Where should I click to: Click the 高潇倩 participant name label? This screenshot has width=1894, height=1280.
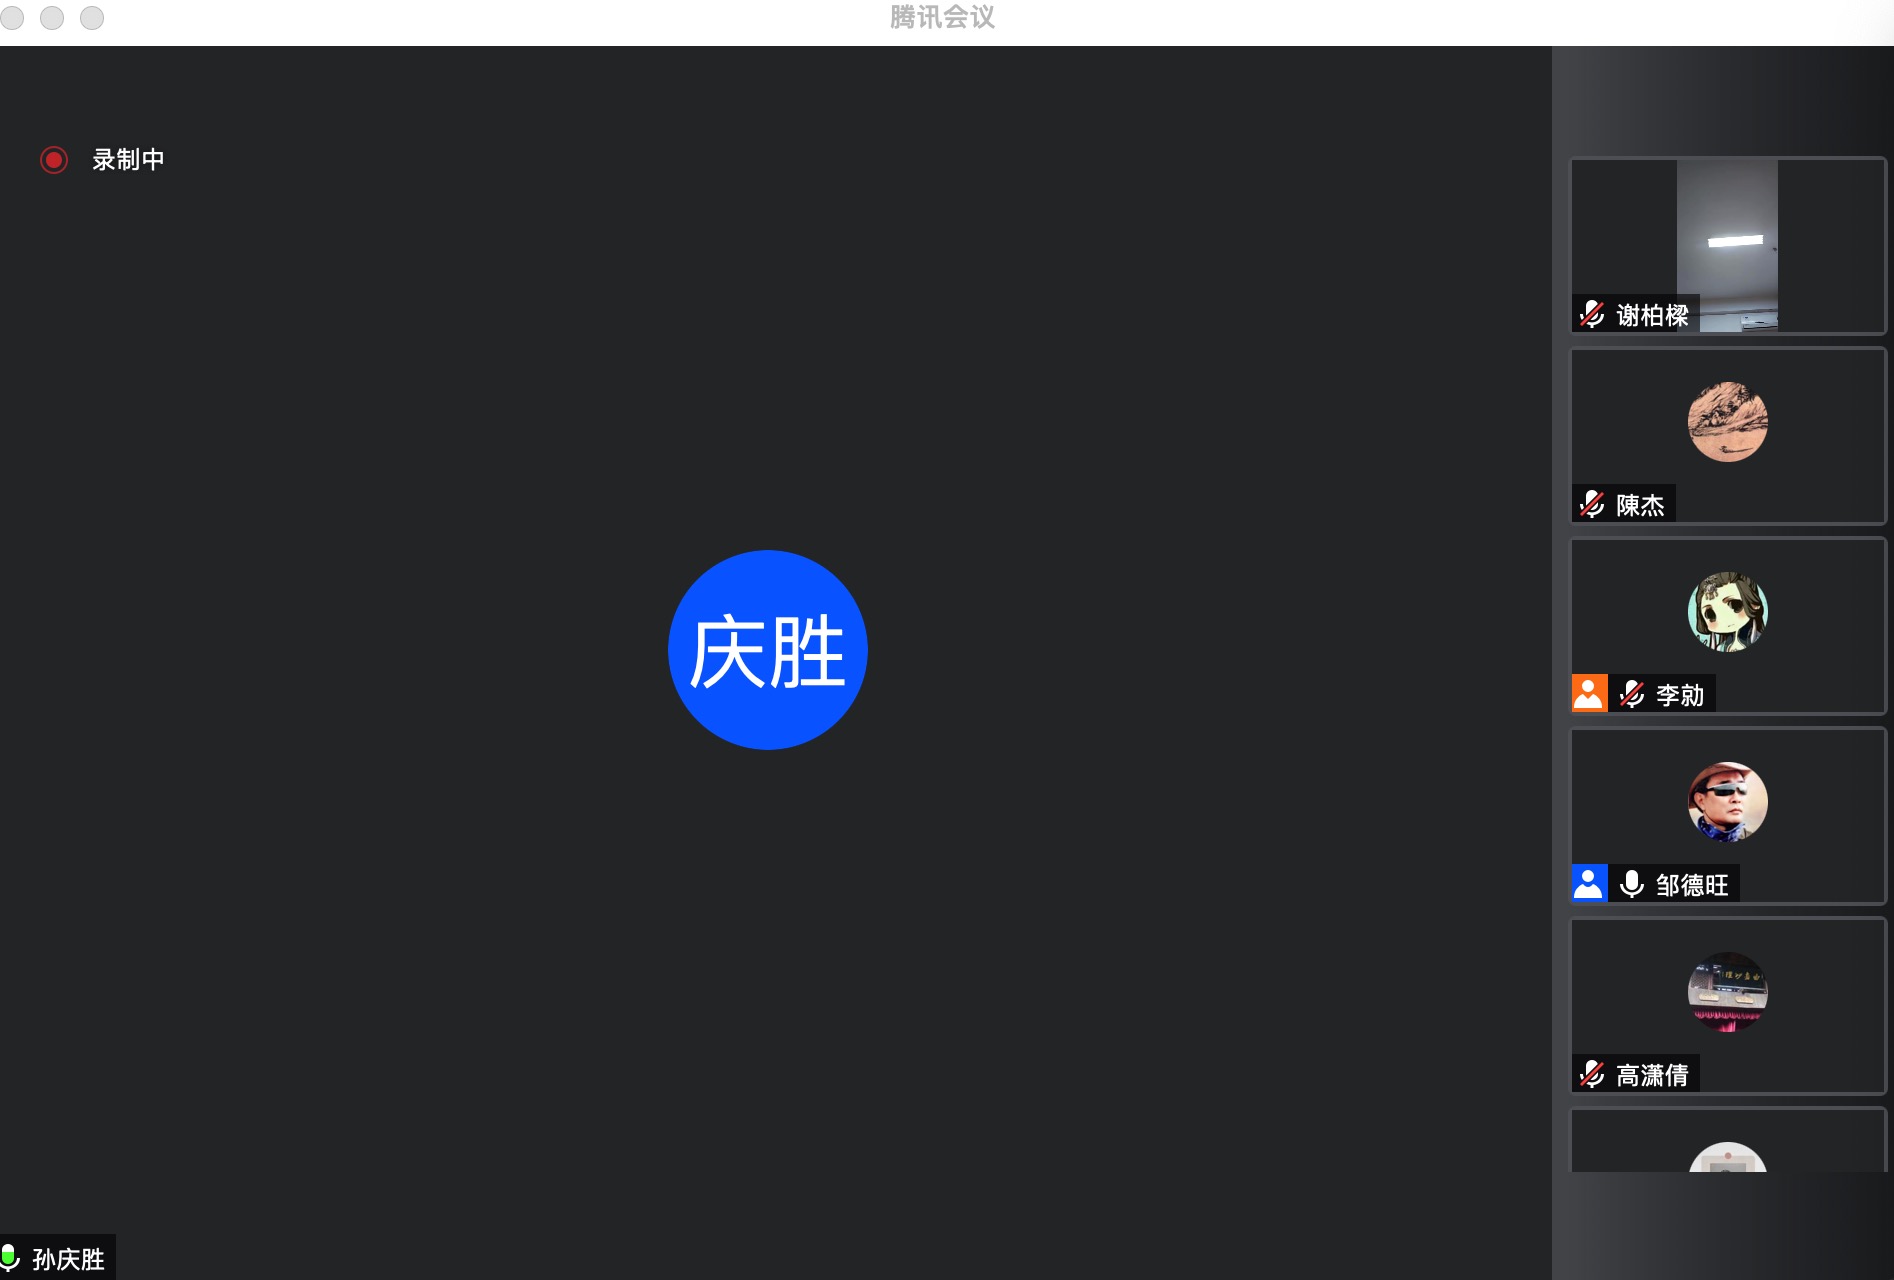click(1652, 1075)
